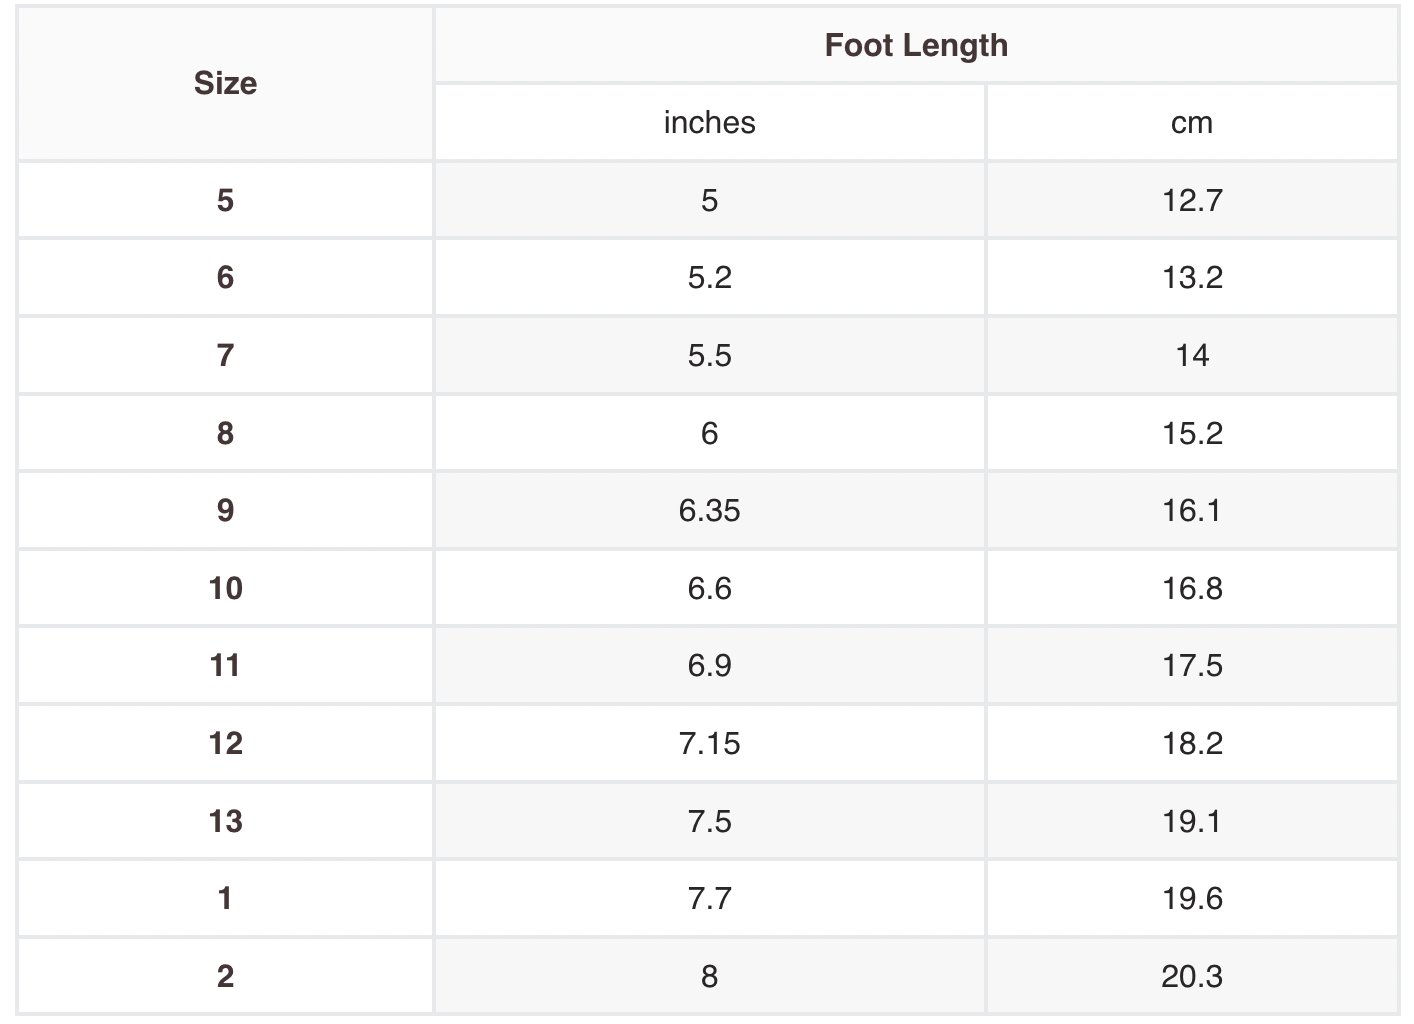This screenshot has height=1024, width=1414.
Task: Select the cm sub-header cell
Action: [1192, 122]
